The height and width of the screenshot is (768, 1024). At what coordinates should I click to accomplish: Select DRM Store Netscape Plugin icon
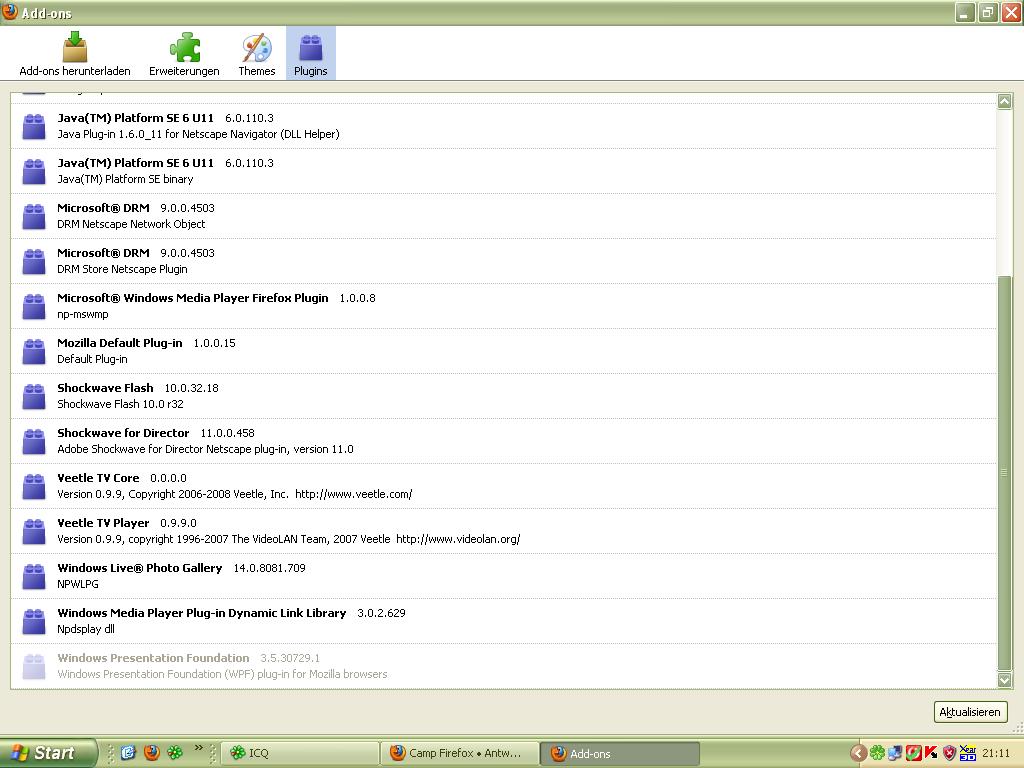(34, 261)
